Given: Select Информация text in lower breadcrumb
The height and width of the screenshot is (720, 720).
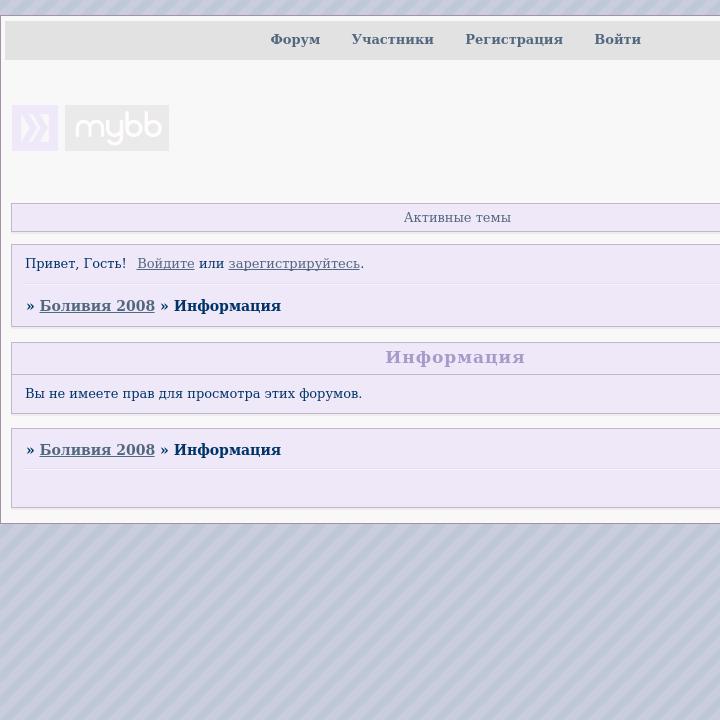Looking at the screenshot, I should [x=227, y=450].
